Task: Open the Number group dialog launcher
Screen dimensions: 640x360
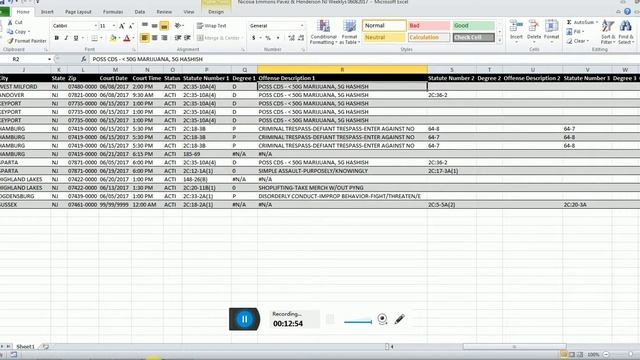Action: coord(303,50)
